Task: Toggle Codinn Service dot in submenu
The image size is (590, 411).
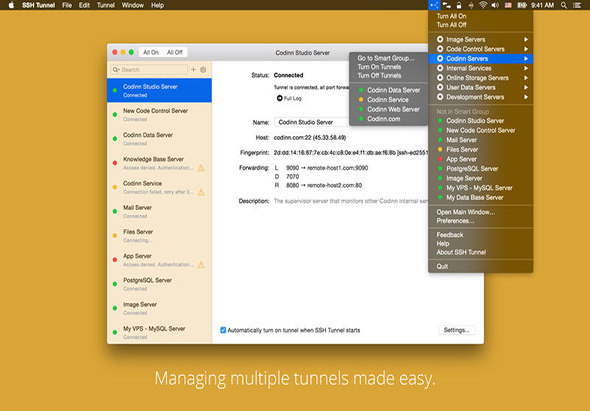Action: click(x=361, y=100)
